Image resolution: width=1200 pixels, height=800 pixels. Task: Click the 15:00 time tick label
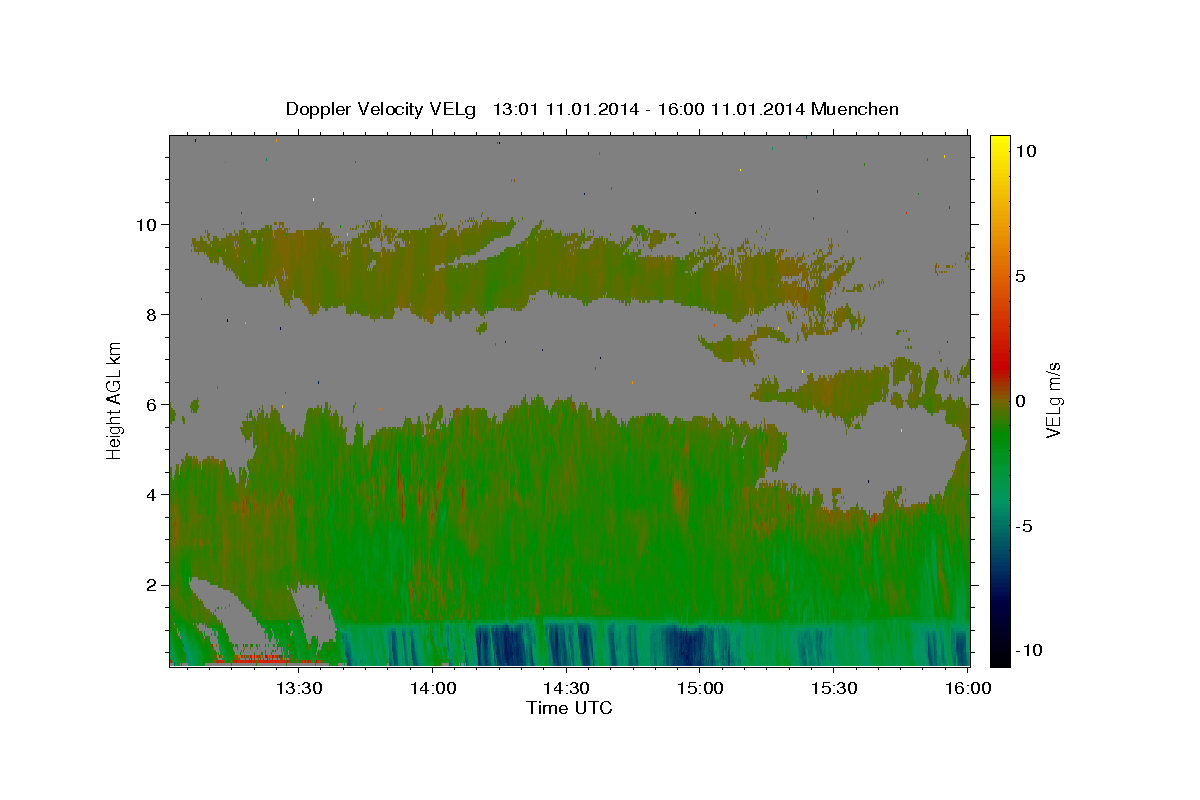tap(700, 688)
